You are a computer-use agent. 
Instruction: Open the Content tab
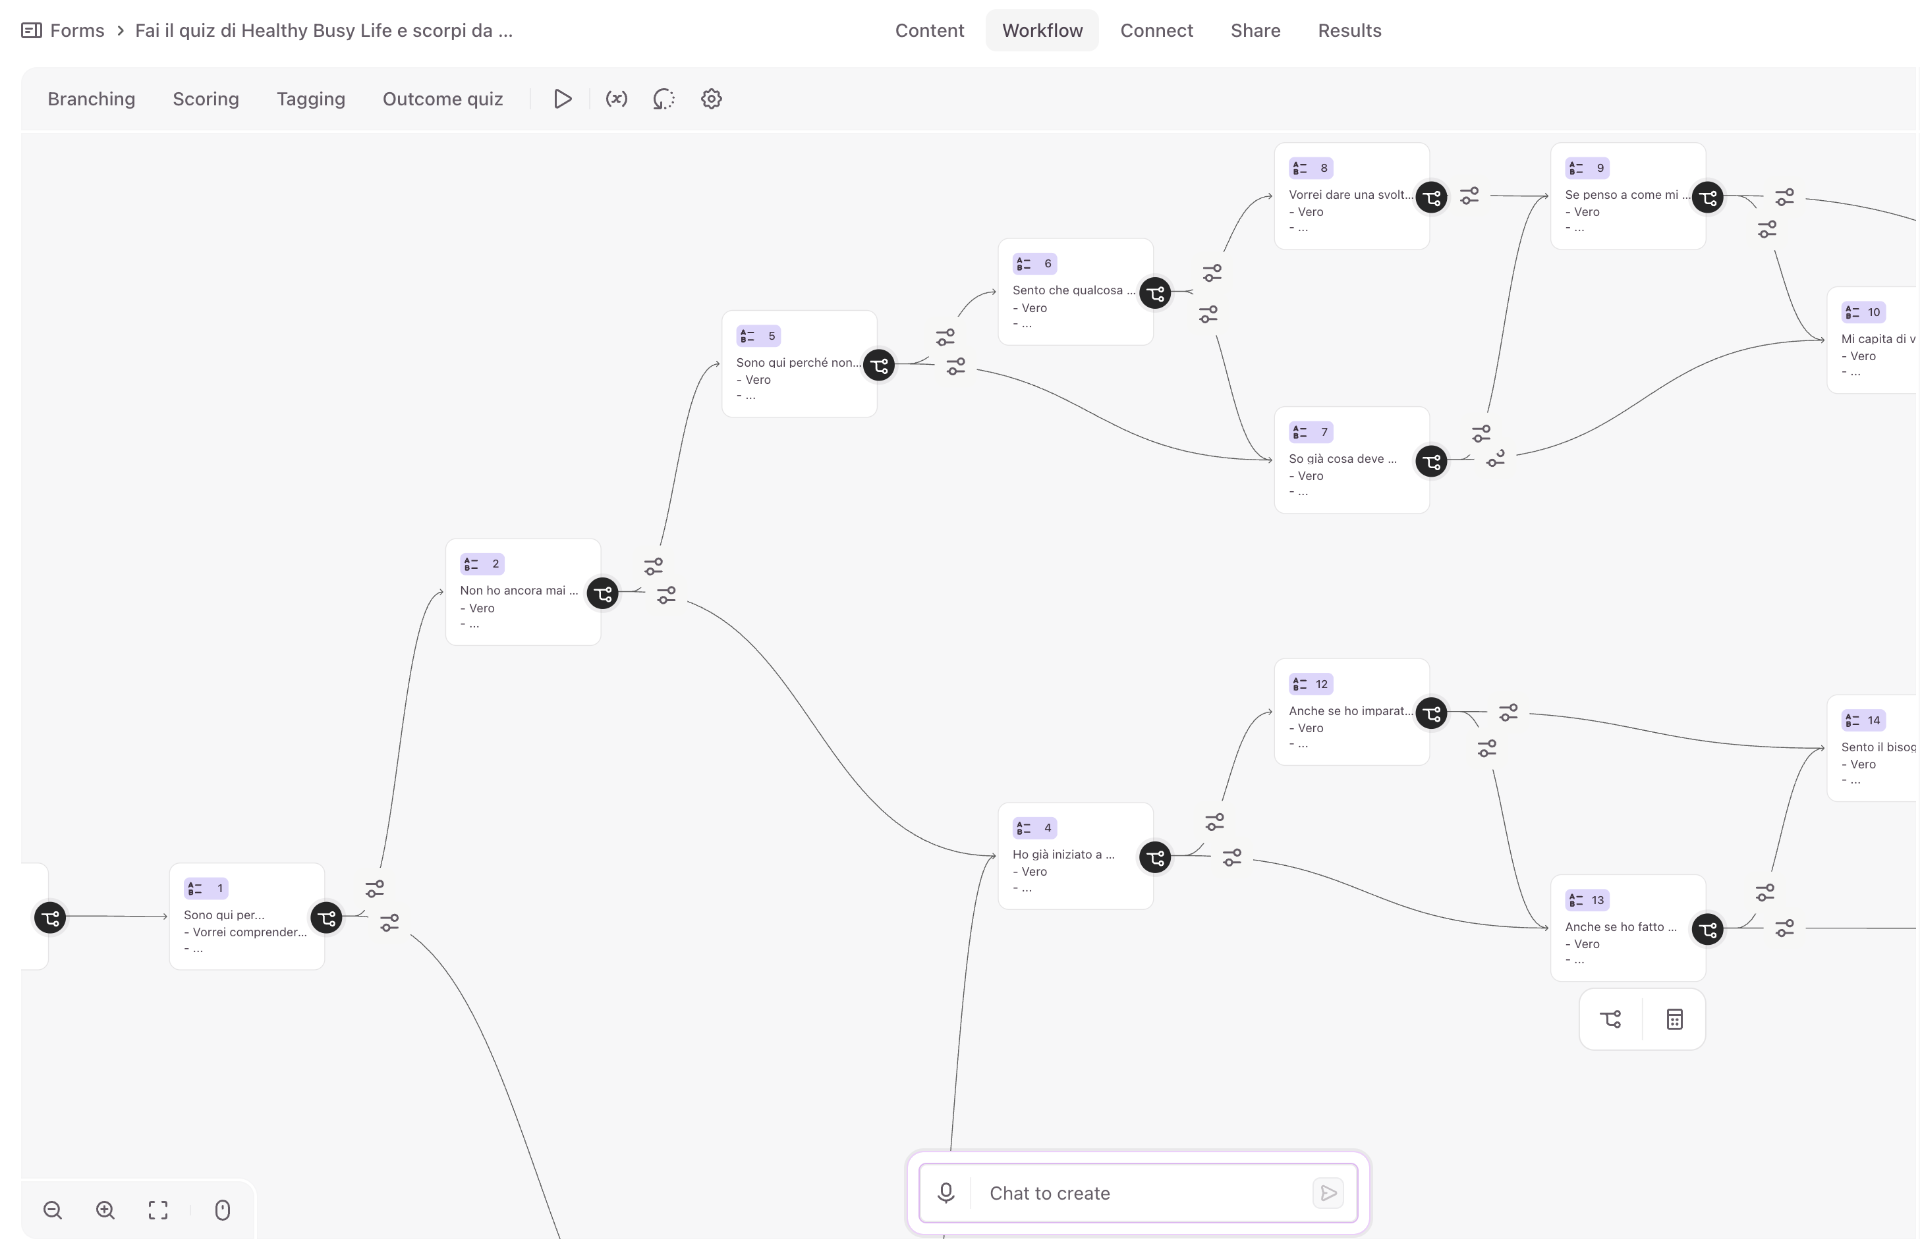[x=929, y=30]
